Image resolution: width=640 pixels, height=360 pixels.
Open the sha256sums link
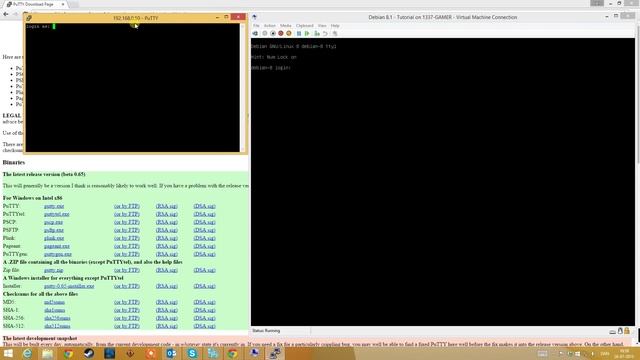57,318
